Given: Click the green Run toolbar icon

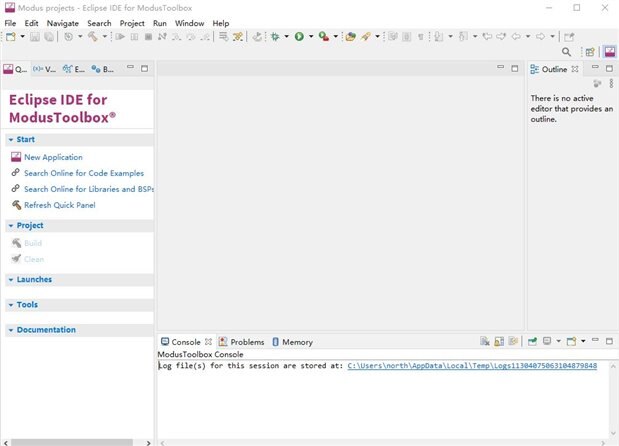Looking at the screenshot, I should 299,37.
